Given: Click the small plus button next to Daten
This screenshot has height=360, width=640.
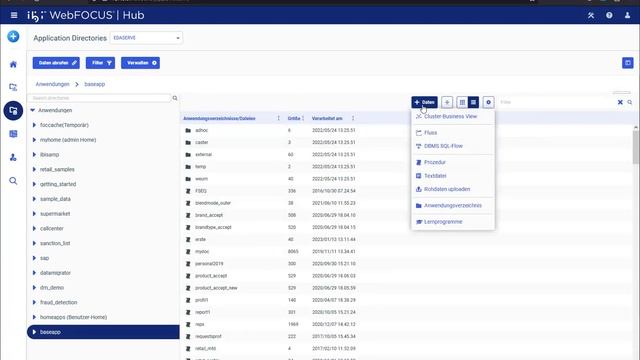Looking at the screenshot, I should point(447,102).
